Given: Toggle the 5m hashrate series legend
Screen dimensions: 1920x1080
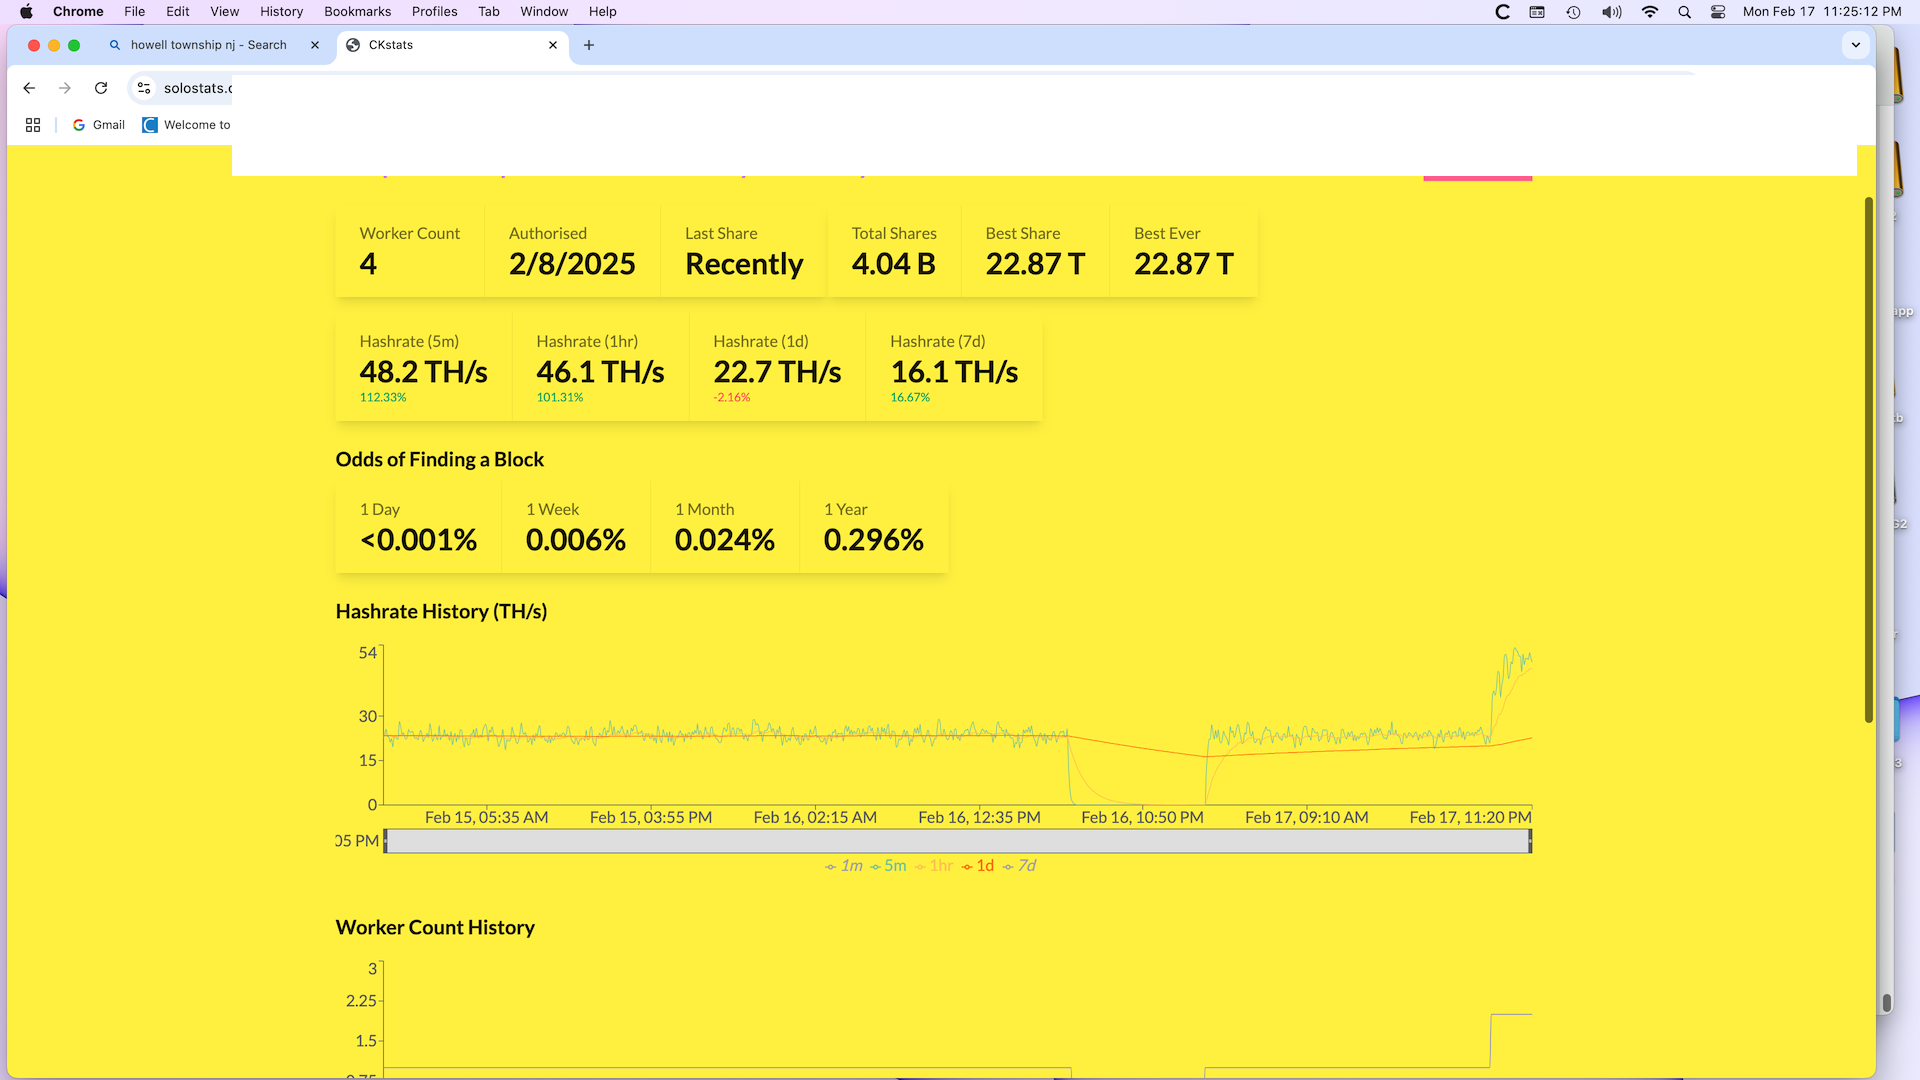Looking at the screenshot, I should [888, 866].
